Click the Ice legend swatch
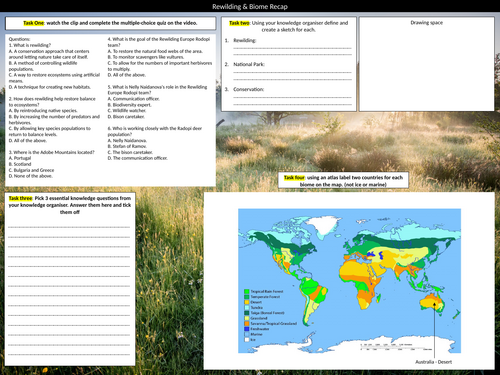 click(x=247, y=340)
